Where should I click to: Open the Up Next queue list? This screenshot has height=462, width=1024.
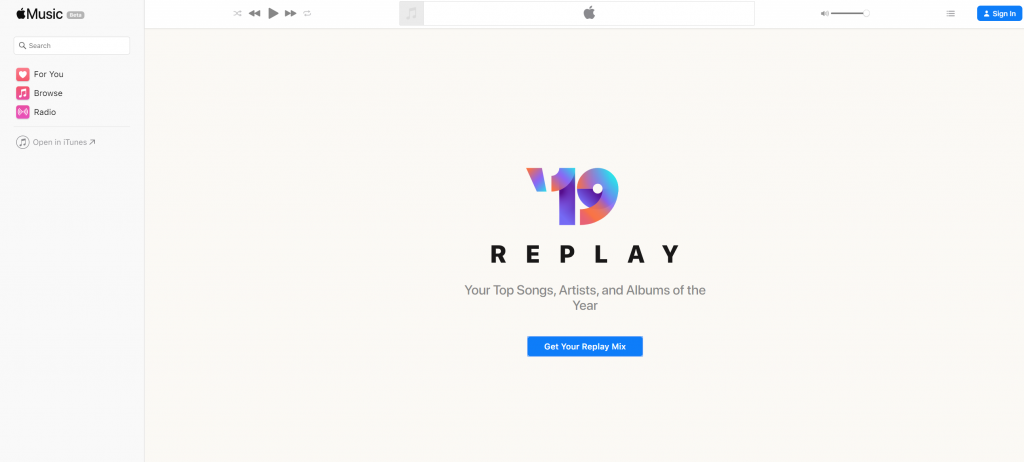click(950, 13)
